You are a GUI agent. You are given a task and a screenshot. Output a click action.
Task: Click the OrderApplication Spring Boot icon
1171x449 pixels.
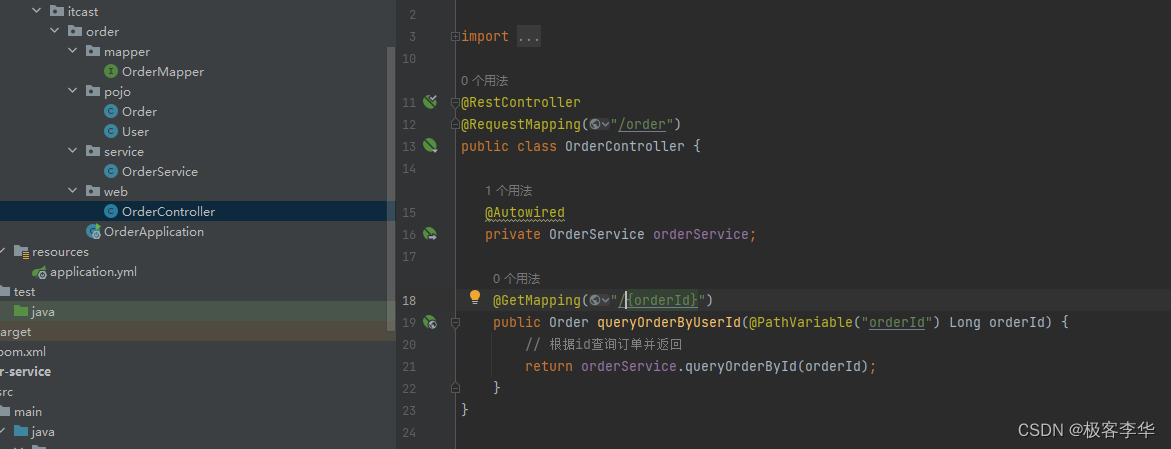[93, 232]
